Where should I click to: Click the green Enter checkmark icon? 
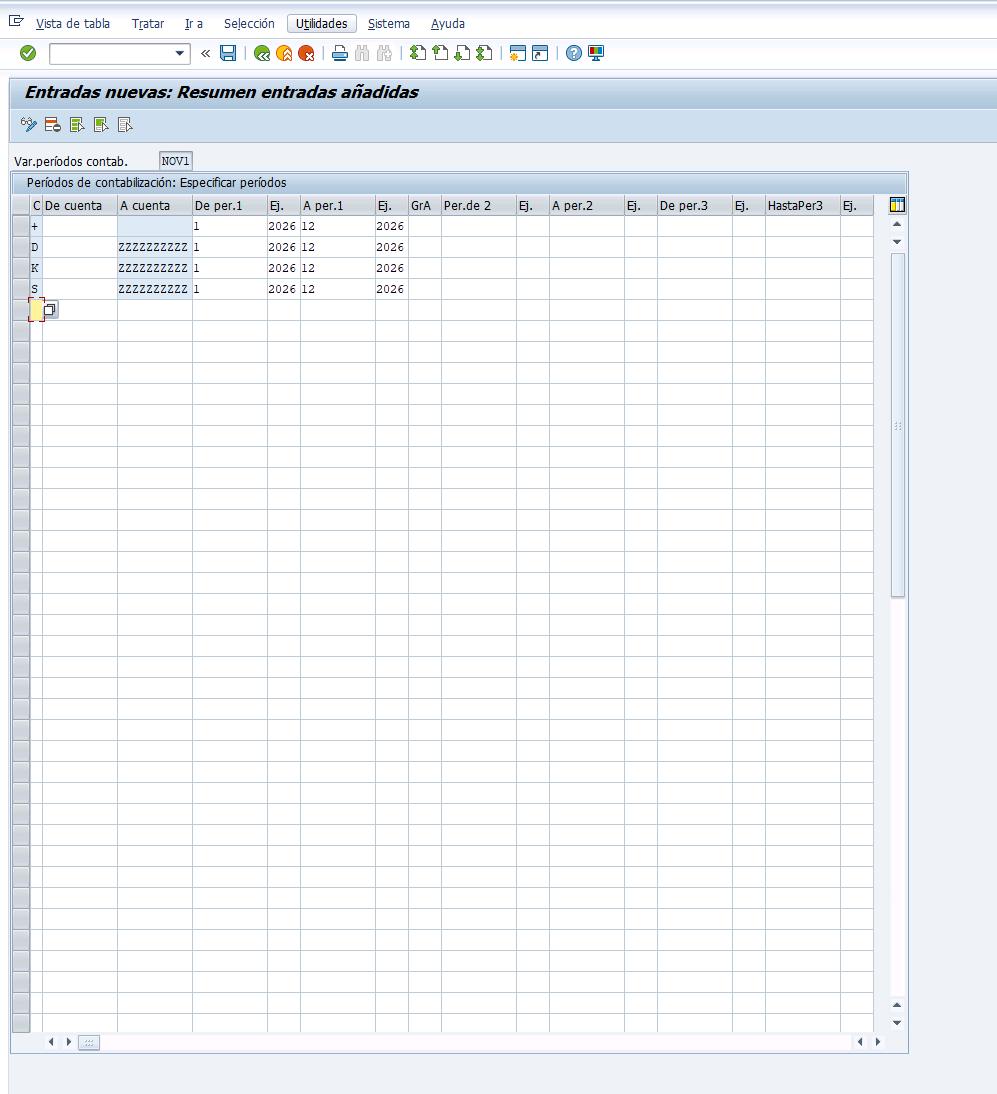[x=28, y=53]
